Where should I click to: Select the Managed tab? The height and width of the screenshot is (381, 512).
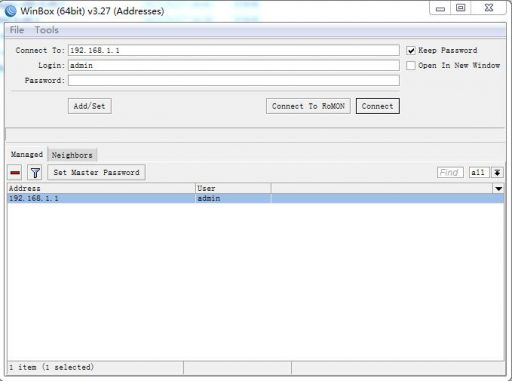pyautogui.click(x=27, y=154)
